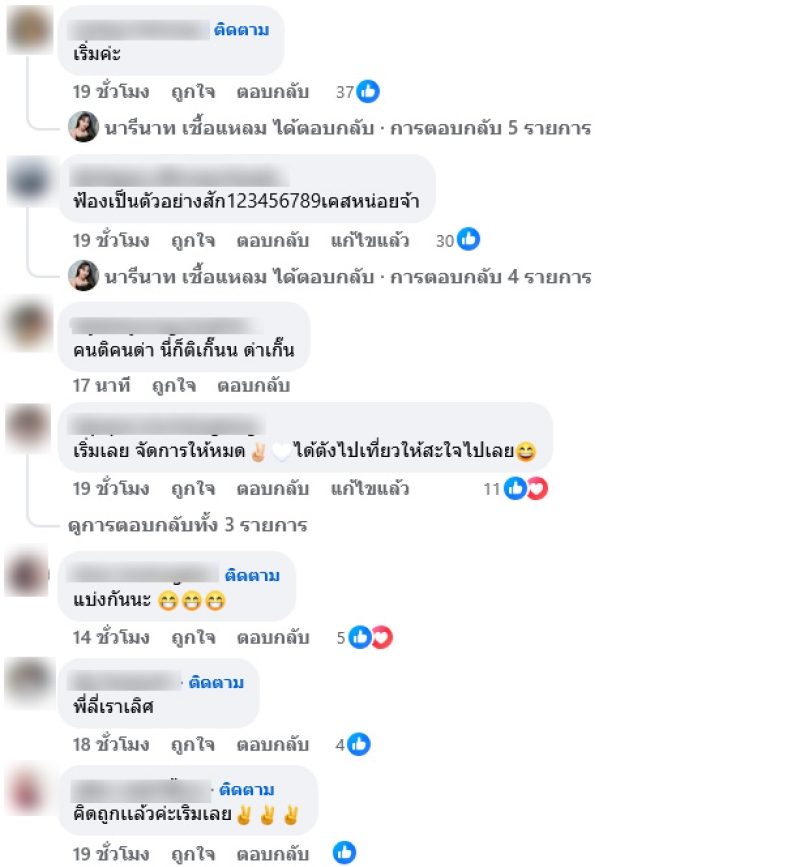Click the like reaction icon showing 30

coord(468,239)
